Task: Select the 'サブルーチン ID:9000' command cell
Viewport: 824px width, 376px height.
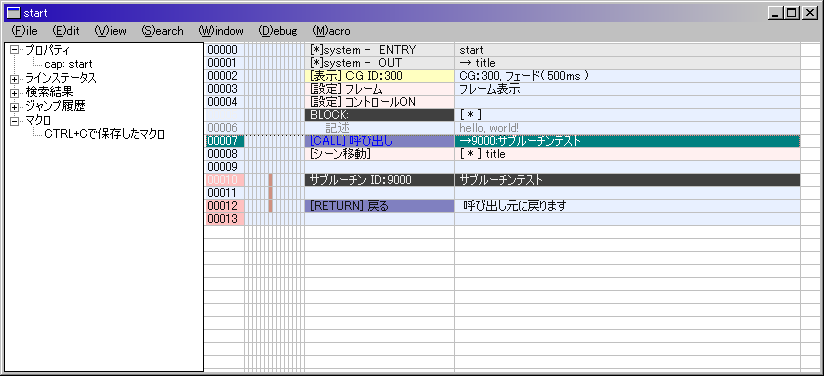Action: click(x=379, y=180)
